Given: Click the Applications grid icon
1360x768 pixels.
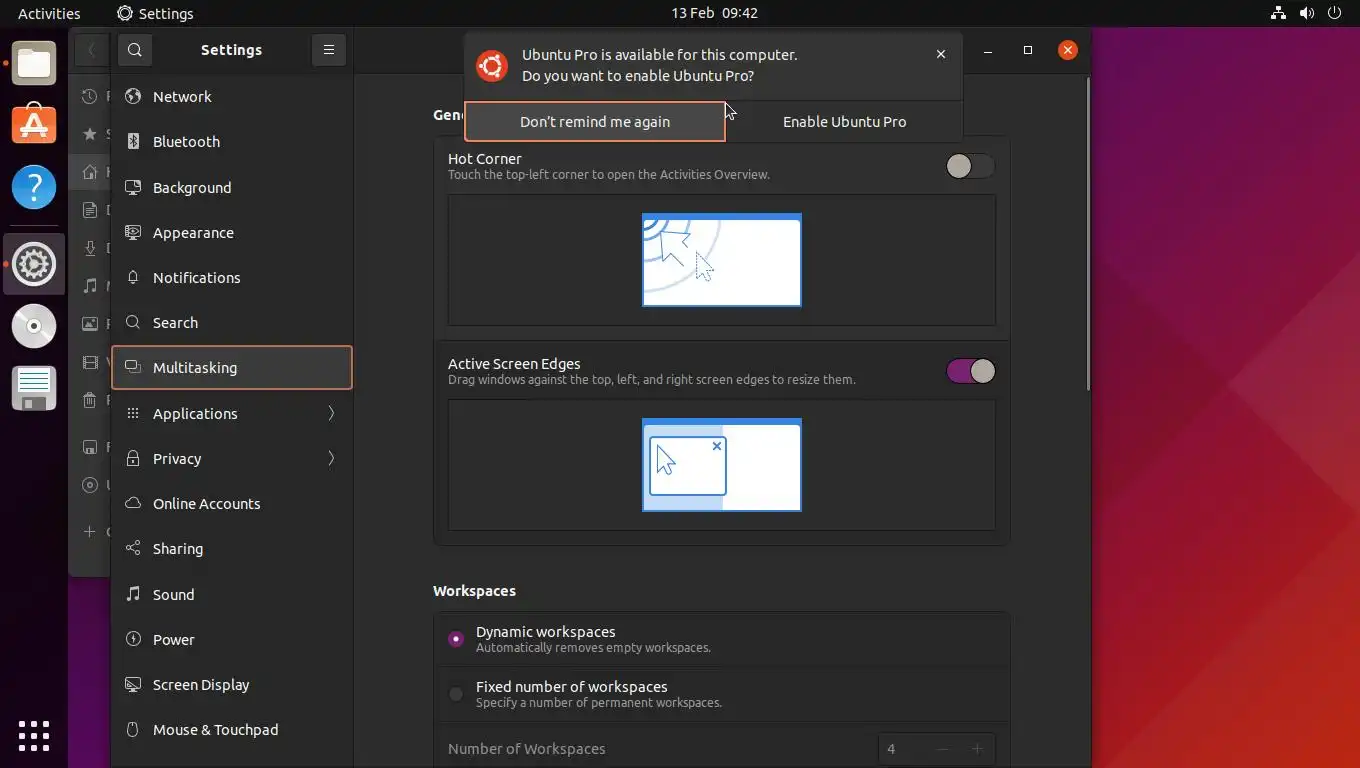Looking at the screenshot, I should point(132,413).
